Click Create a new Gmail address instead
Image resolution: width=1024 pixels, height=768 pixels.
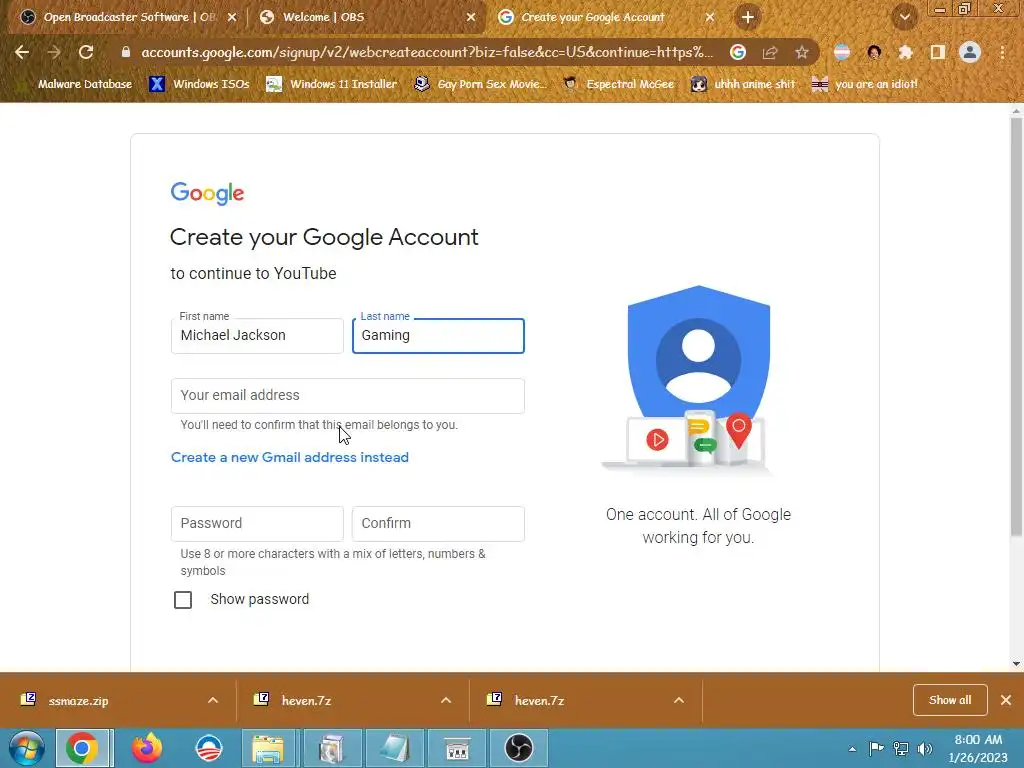click(290, 457)
